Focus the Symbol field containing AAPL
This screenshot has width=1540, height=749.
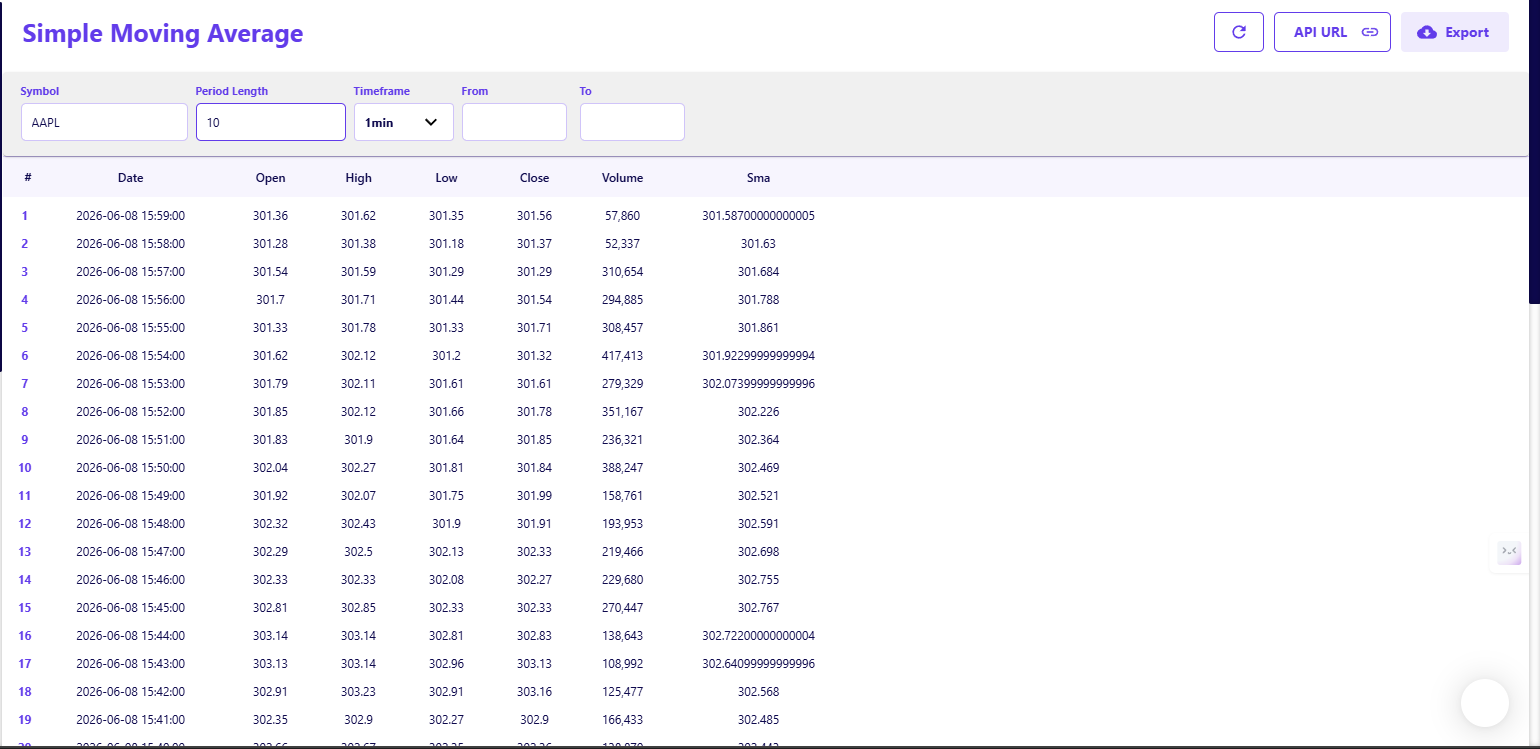(x=104, y=122)
